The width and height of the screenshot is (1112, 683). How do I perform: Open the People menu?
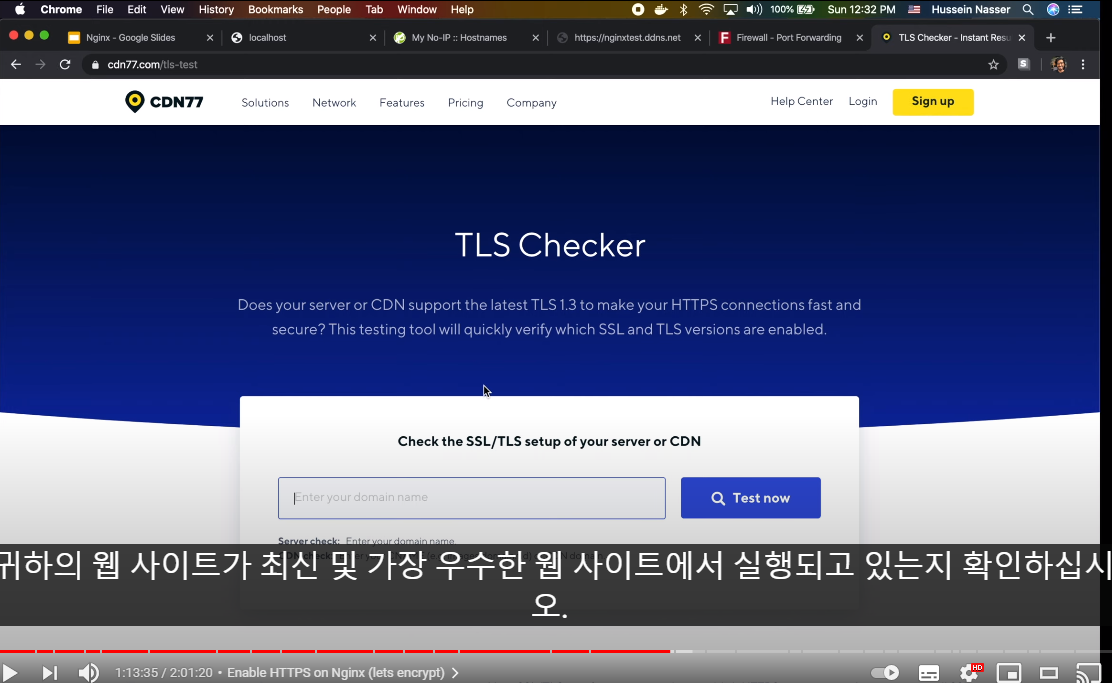click(334, 9)
